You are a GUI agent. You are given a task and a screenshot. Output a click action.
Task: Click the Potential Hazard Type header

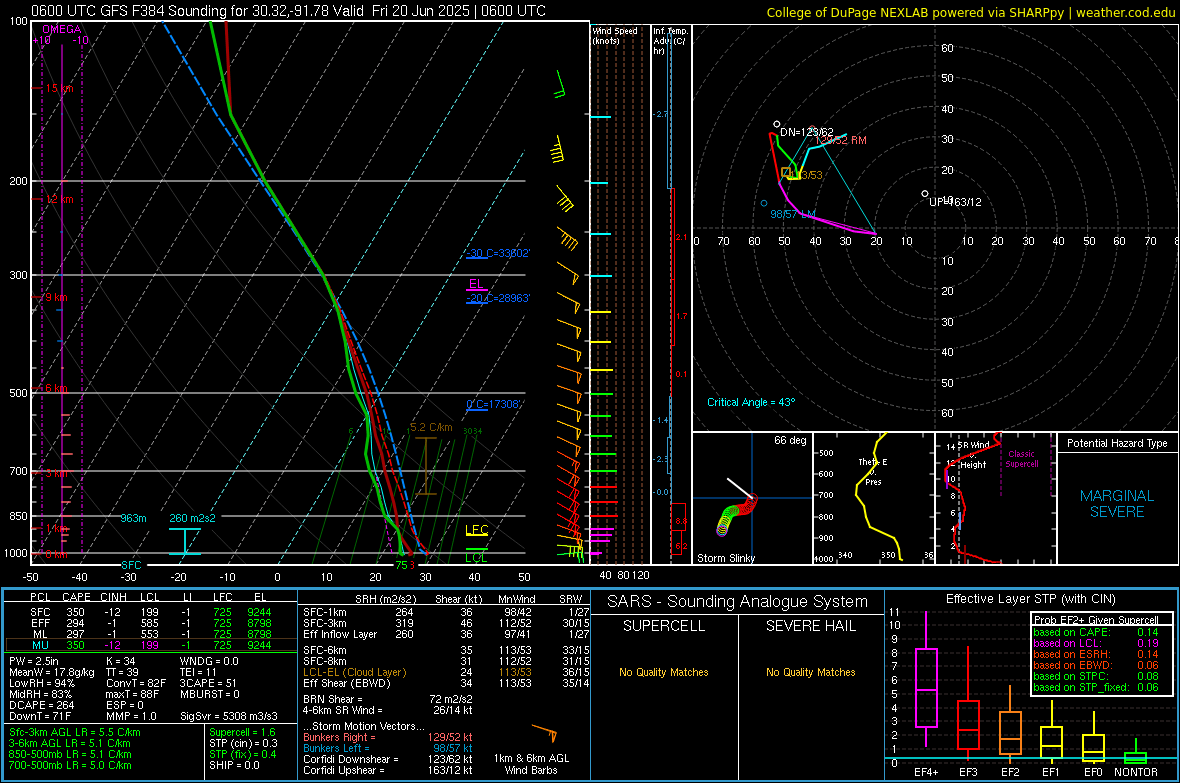(x=1117, y=443)
